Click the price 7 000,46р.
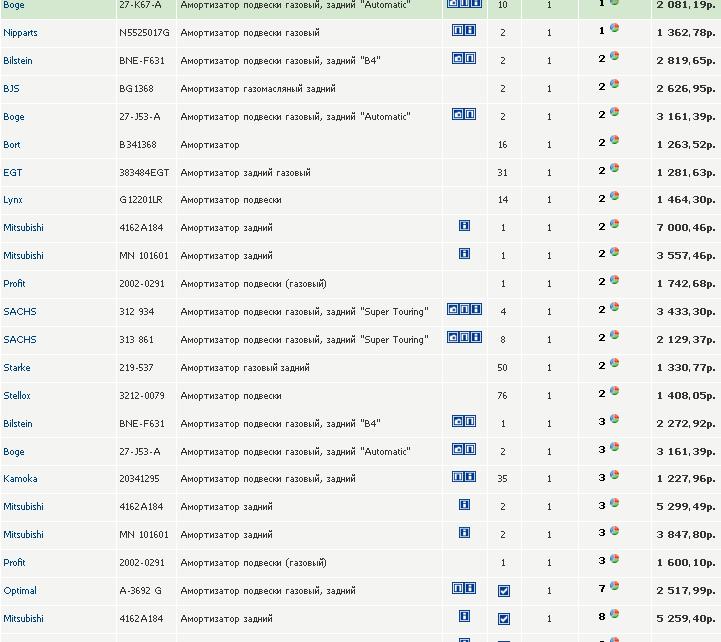The width and height of the screenshot is (721, 642). coord(686,227)
